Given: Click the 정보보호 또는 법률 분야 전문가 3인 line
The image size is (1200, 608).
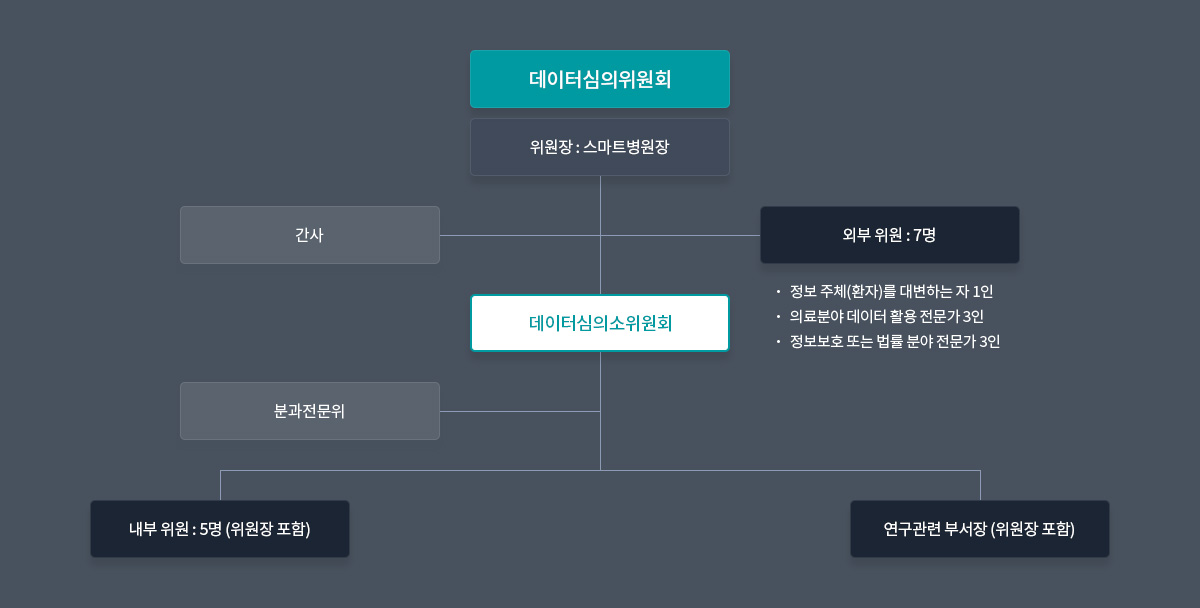Looking at the screenshot, I should (x=895, y=341).
